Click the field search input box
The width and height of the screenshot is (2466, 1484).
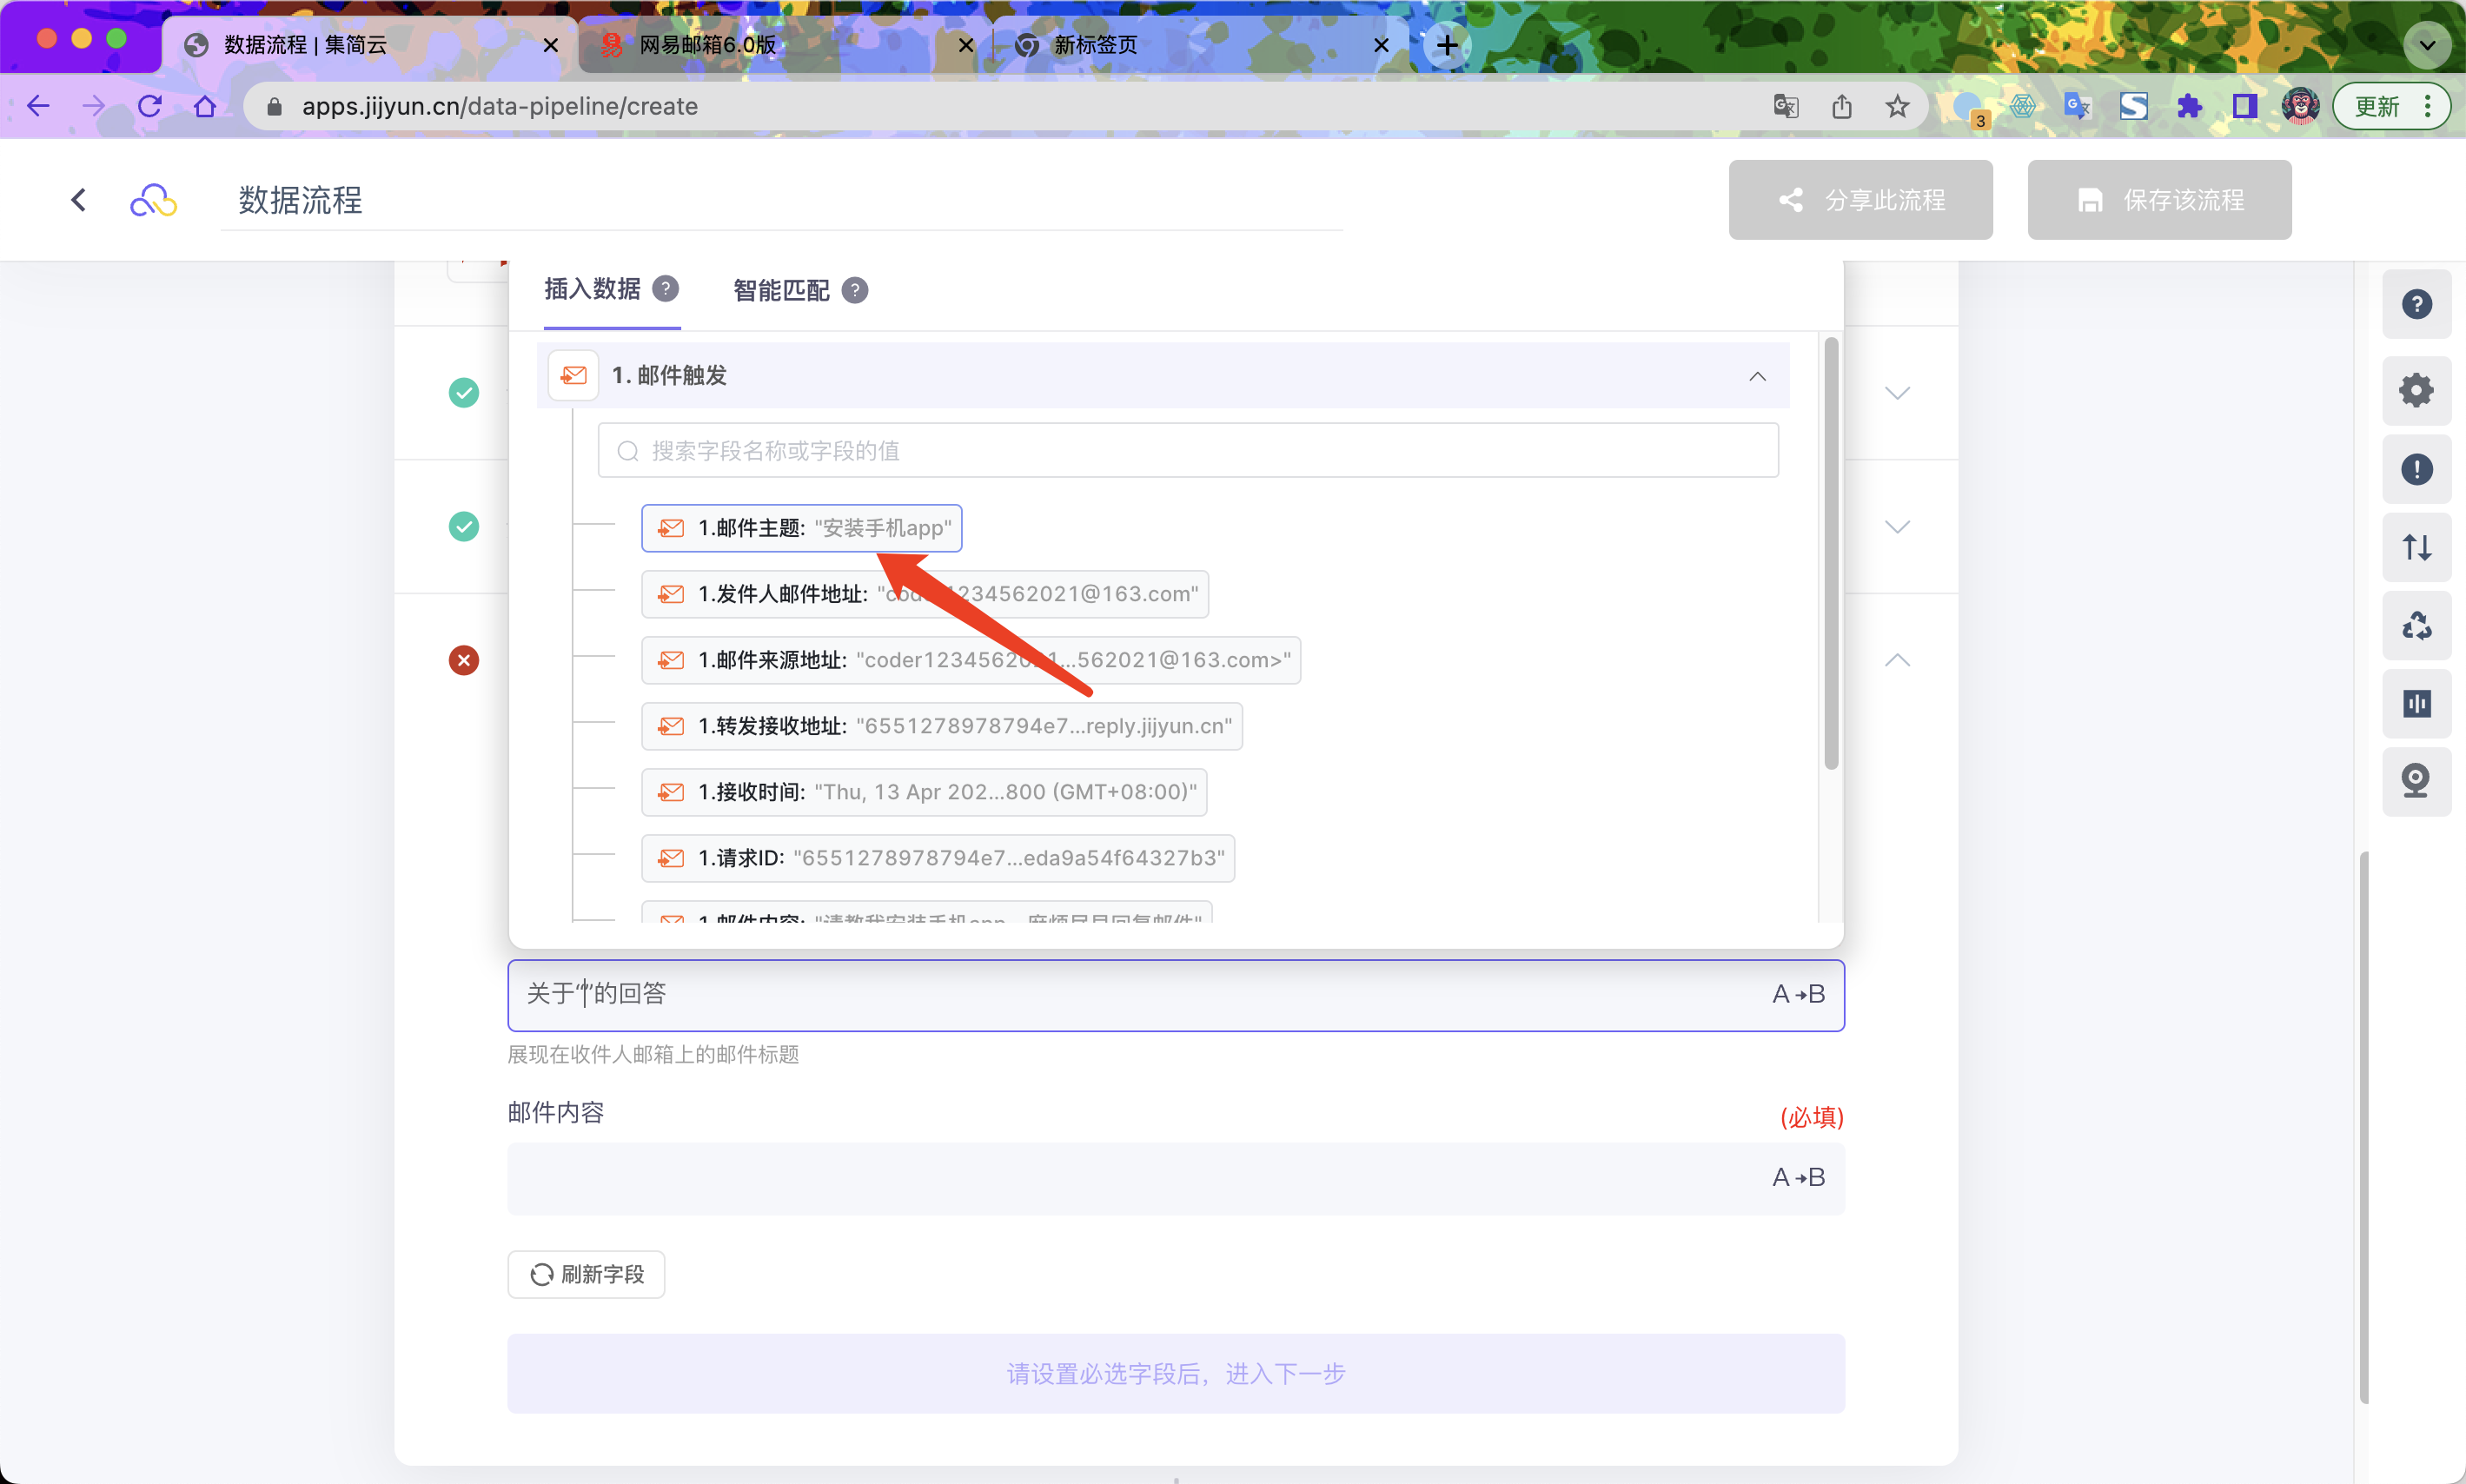point(1187,451)
